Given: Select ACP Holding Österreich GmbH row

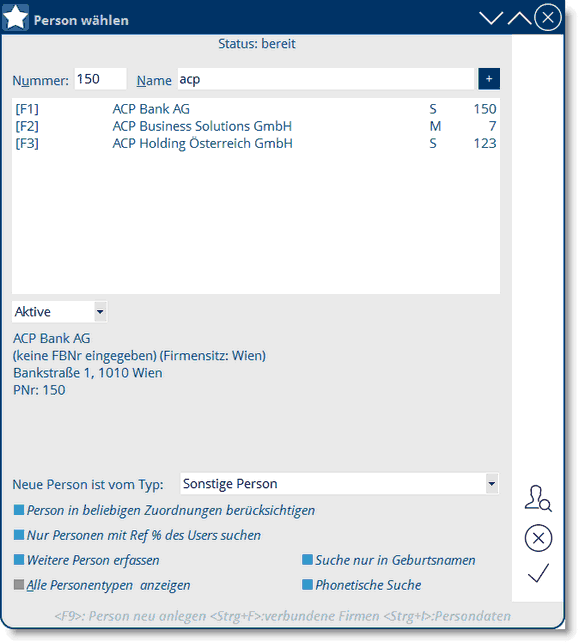Looking at the screenshot, I should coord(256,143).
